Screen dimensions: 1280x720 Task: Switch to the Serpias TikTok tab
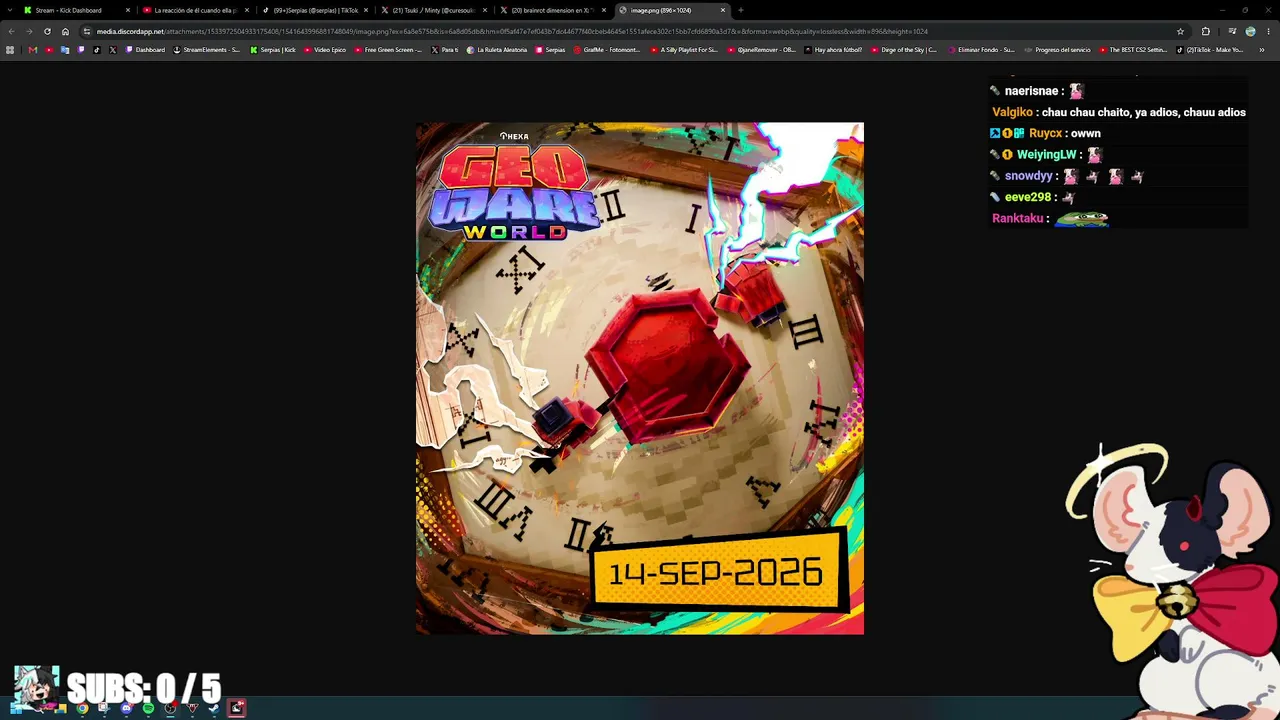[x=314, y=10]
